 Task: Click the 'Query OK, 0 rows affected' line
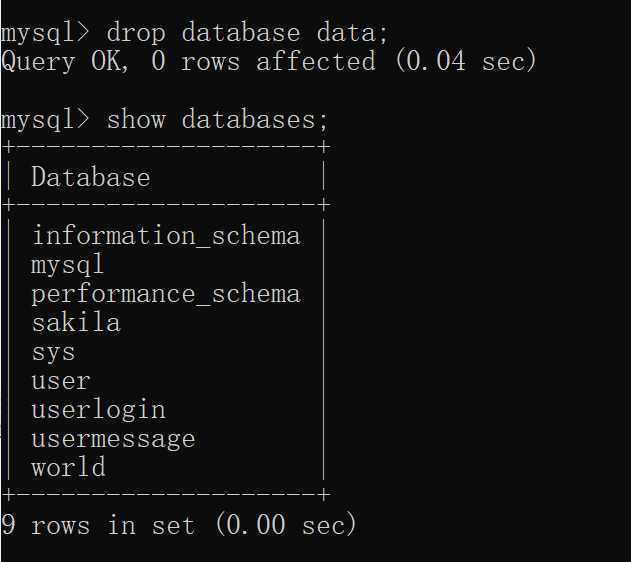(x=268, y=62)
